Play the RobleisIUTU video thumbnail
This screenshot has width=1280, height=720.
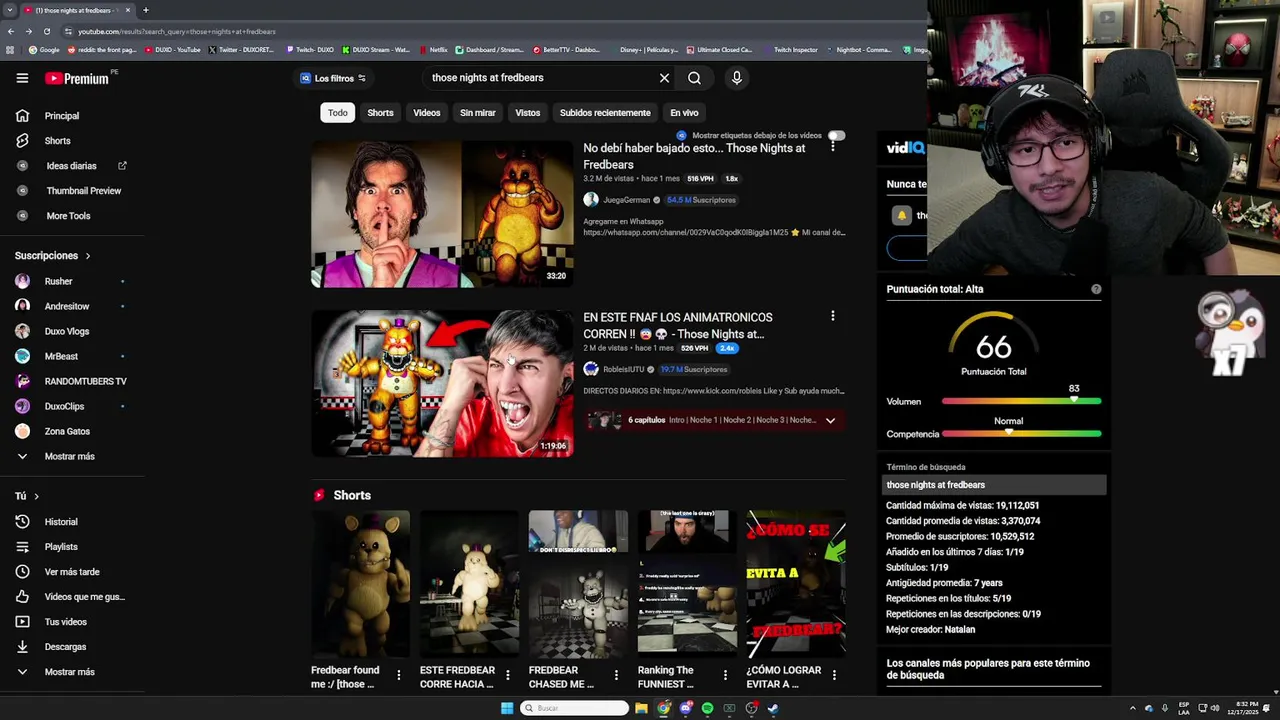click(442, 383)
